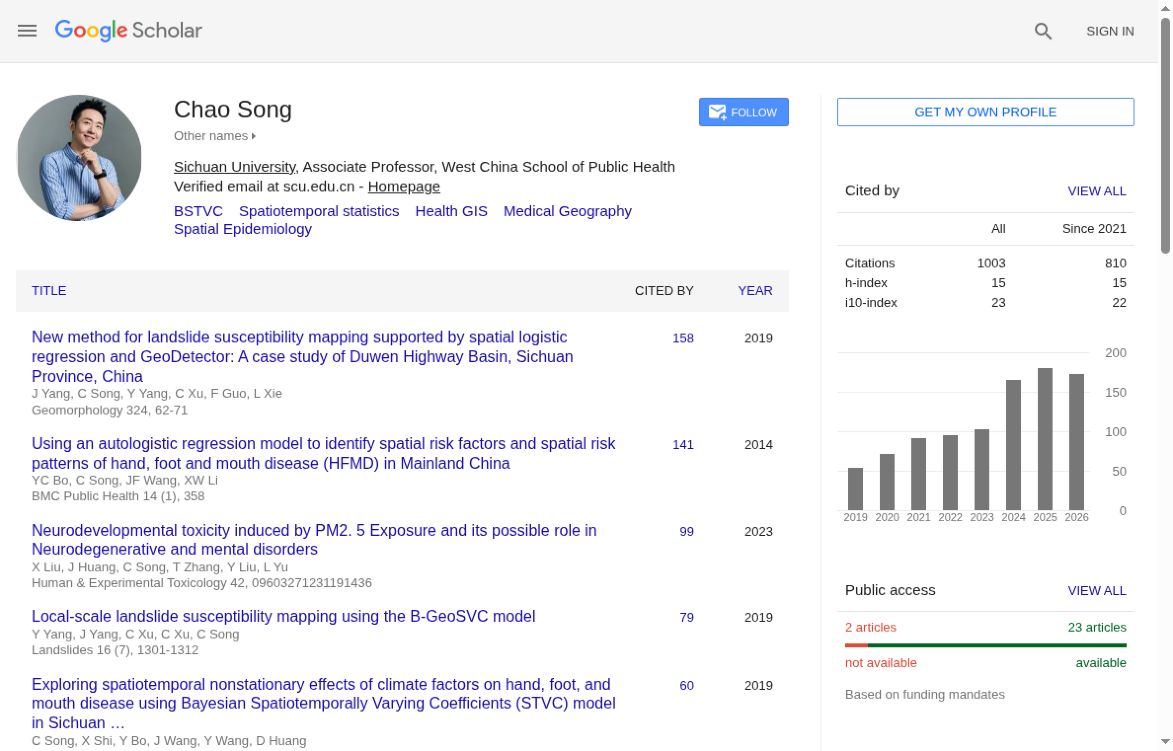Open 141 citations count link
This screenshot has height=751, width=1173.
point(682,444)
